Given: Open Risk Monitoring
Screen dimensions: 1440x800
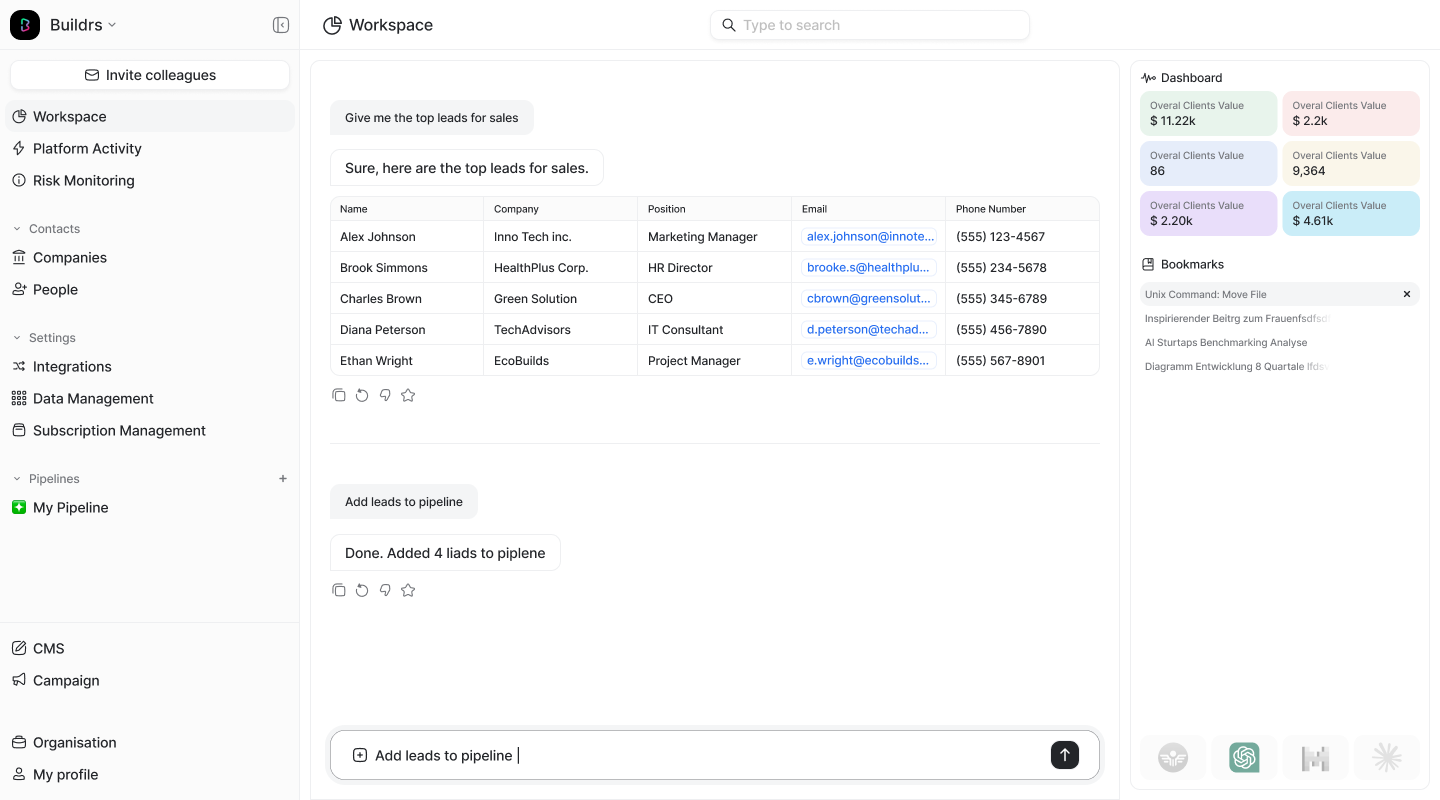Looking at the screenshot, I should click(83, 180).
